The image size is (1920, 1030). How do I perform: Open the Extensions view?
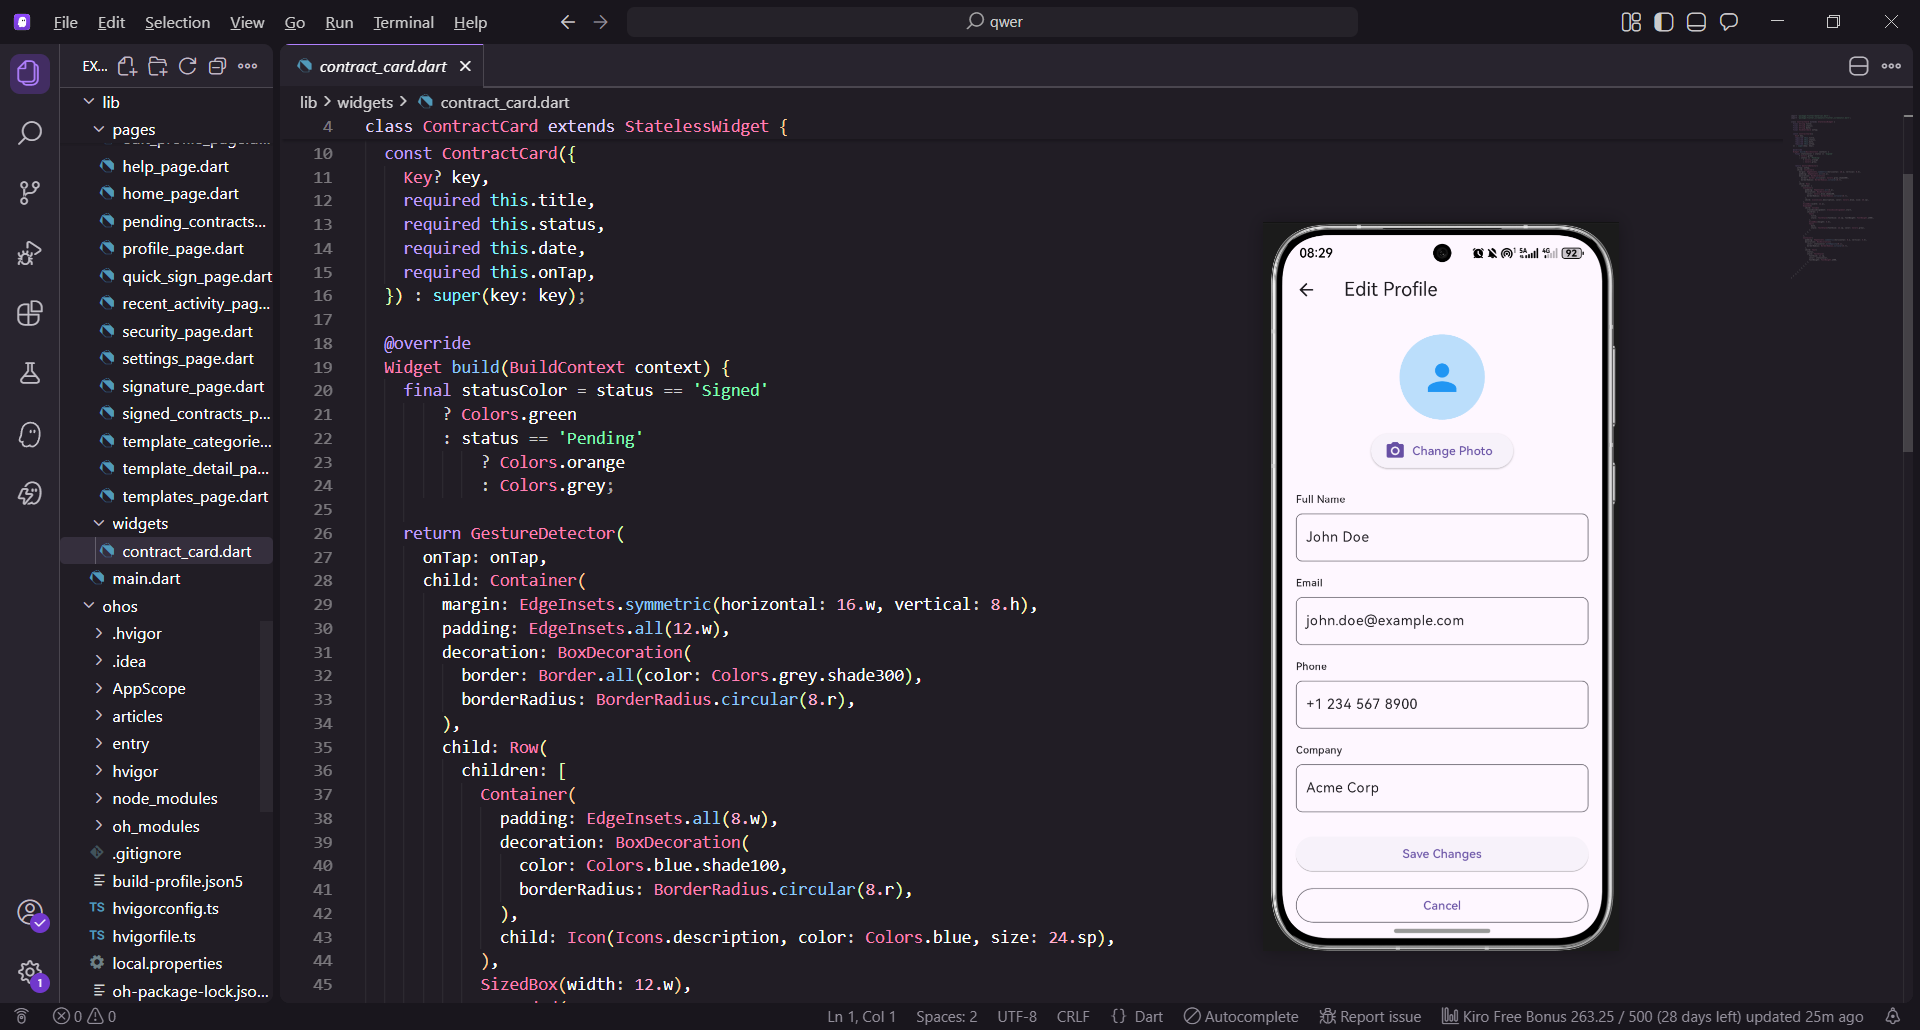[x=30, y=313]
